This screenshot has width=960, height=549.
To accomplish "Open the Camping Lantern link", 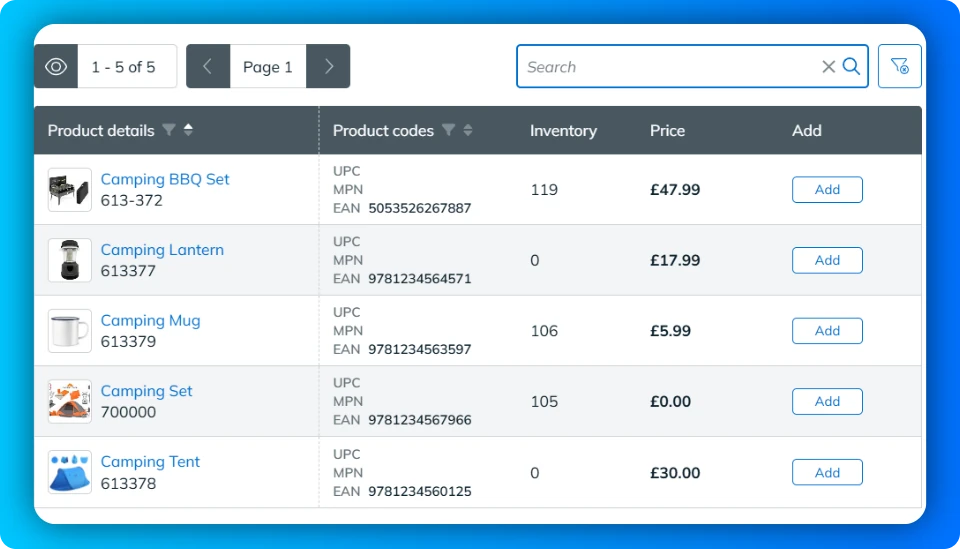I will point(162,250).
